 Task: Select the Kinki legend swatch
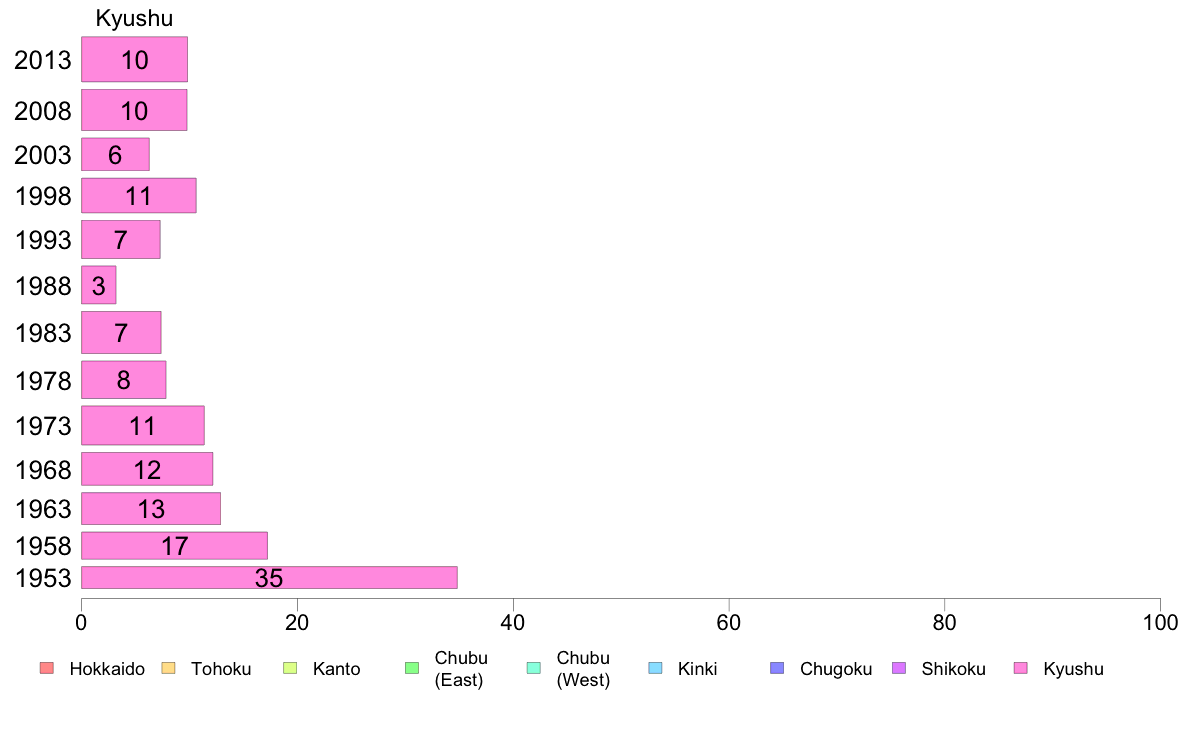(x=655, y=668)
